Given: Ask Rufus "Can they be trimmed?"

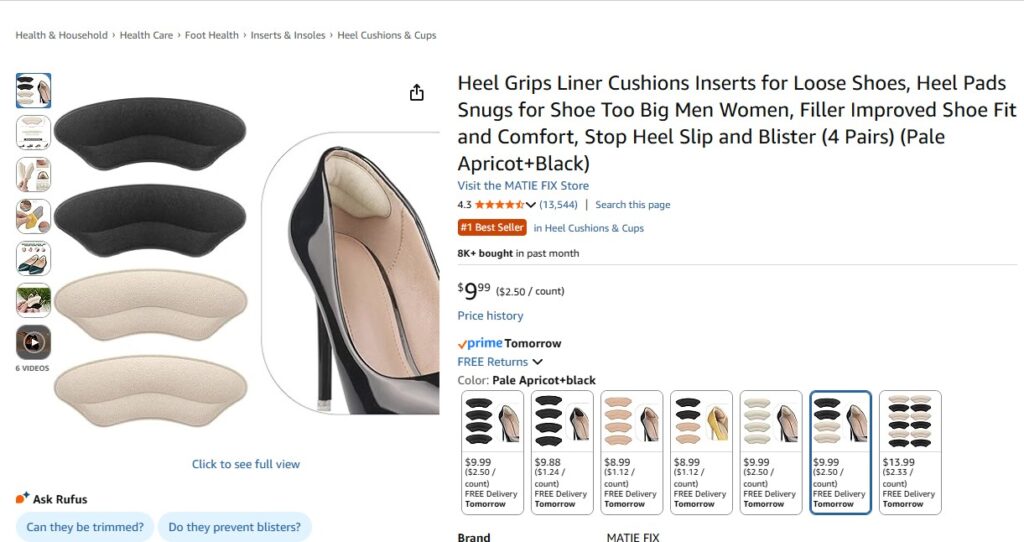Looking at the screenshot, I should [x=84, y=527].
